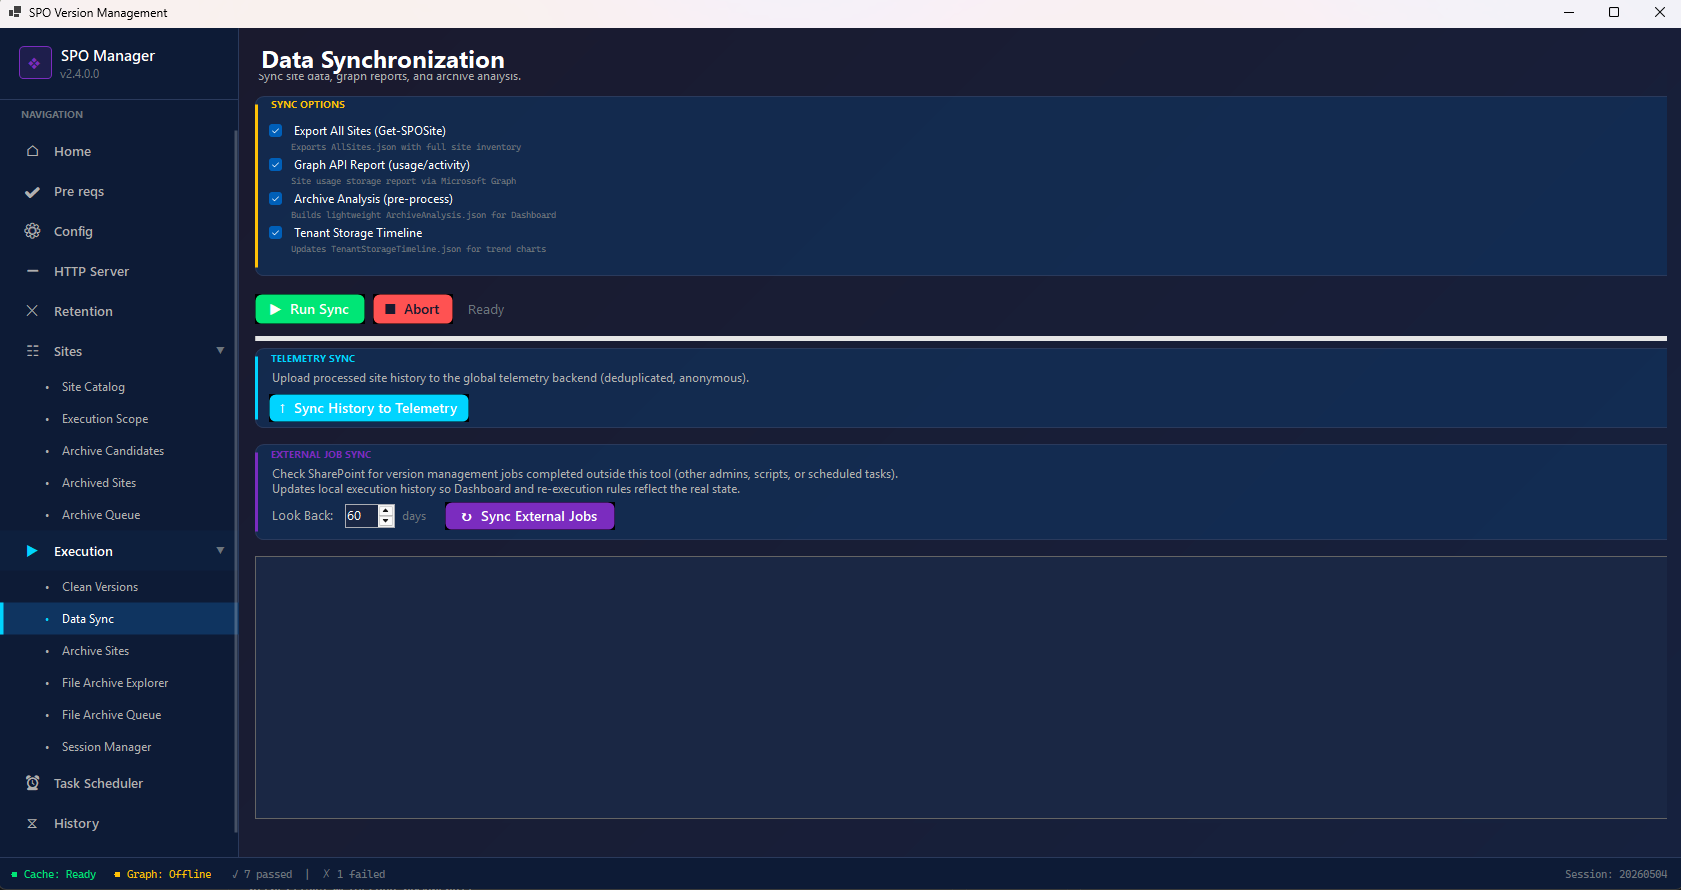Image resolution: width=1681 pixels, height=890 pixels.
Task: Open Archived Sites sub-item
Action: tap(118, 483)
